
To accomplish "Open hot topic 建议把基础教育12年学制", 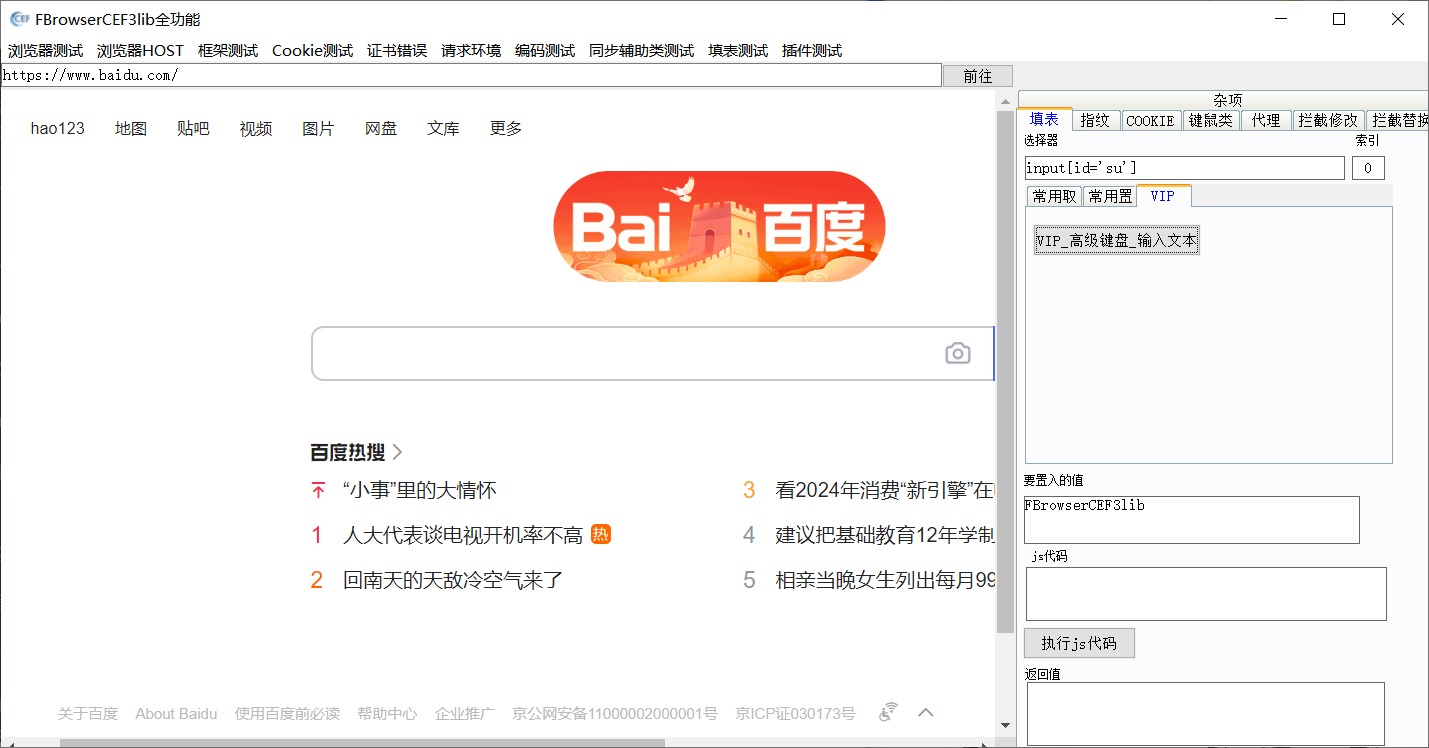I will (885, 535).
